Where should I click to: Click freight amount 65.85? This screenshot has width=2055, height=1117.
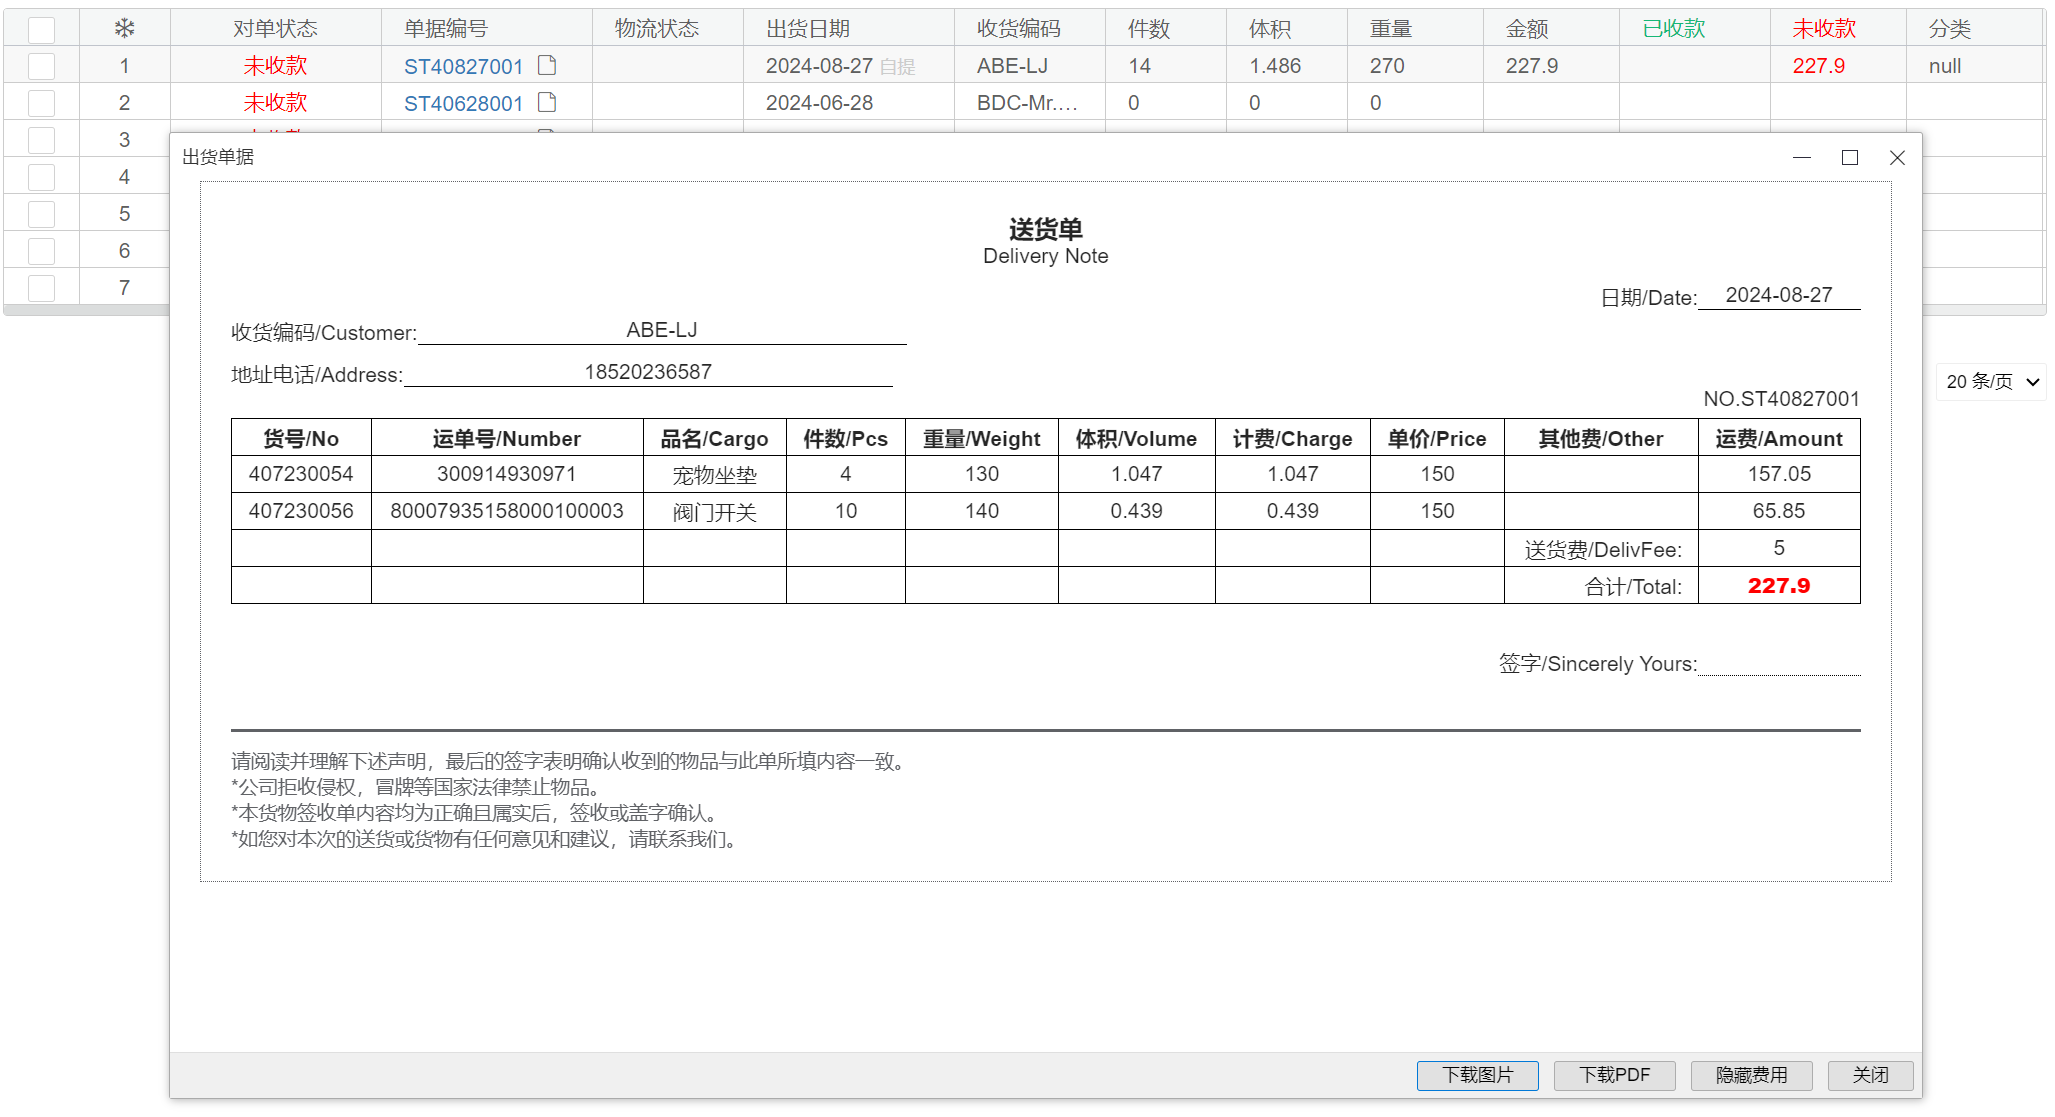[1779, 511]
